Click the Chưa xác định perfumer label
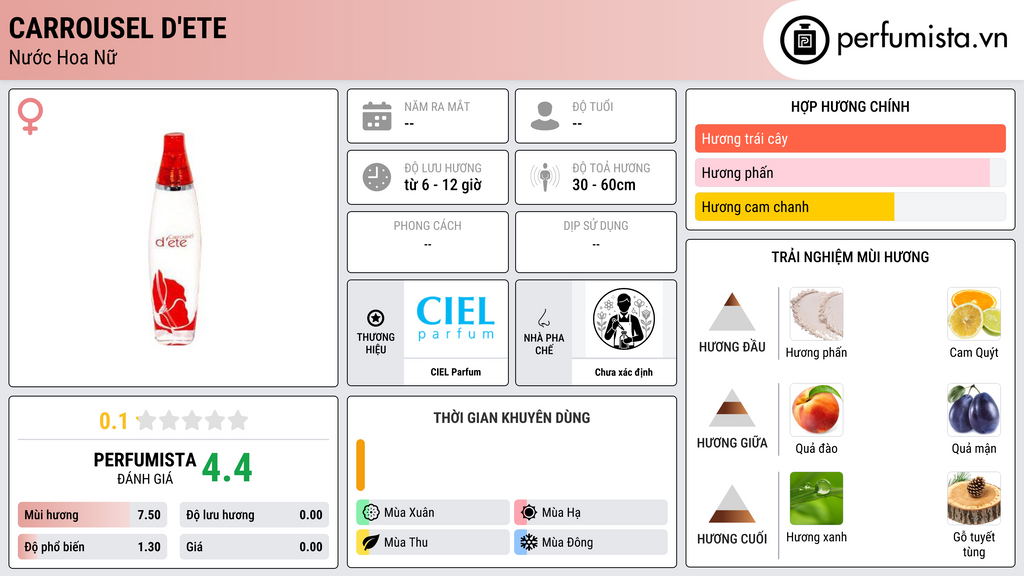 (x=624, y=372)
